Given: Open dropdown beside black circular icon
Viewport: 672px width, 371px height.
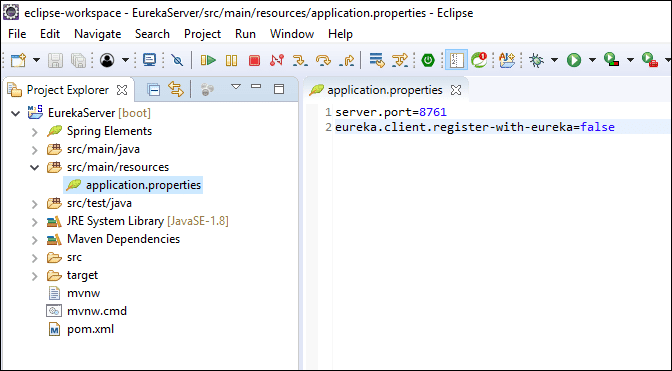Looking at the screenshot, I should [x=125, y=60].
